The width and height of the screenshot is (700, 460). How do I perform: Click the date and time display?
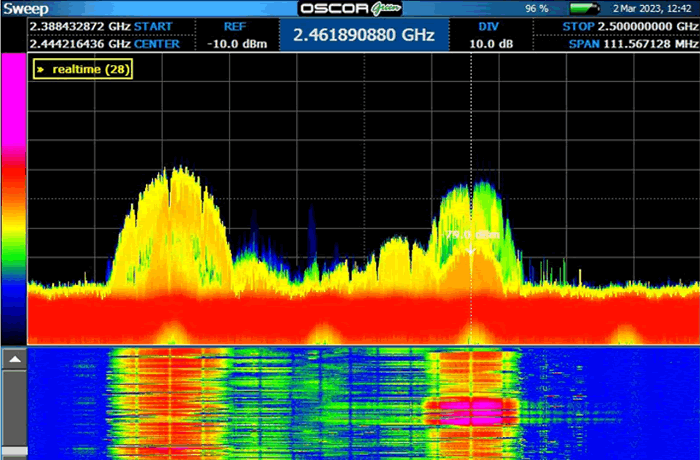point(654,8)
